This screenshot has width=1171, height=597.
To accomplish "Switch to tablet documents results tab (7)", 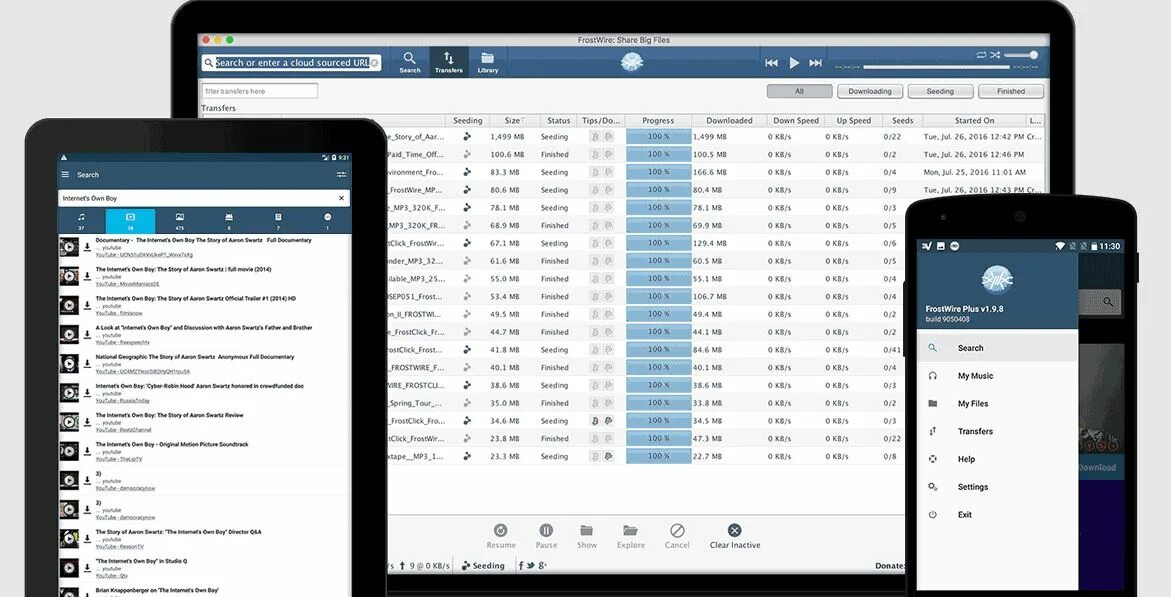I will click(x=278, y=221).
